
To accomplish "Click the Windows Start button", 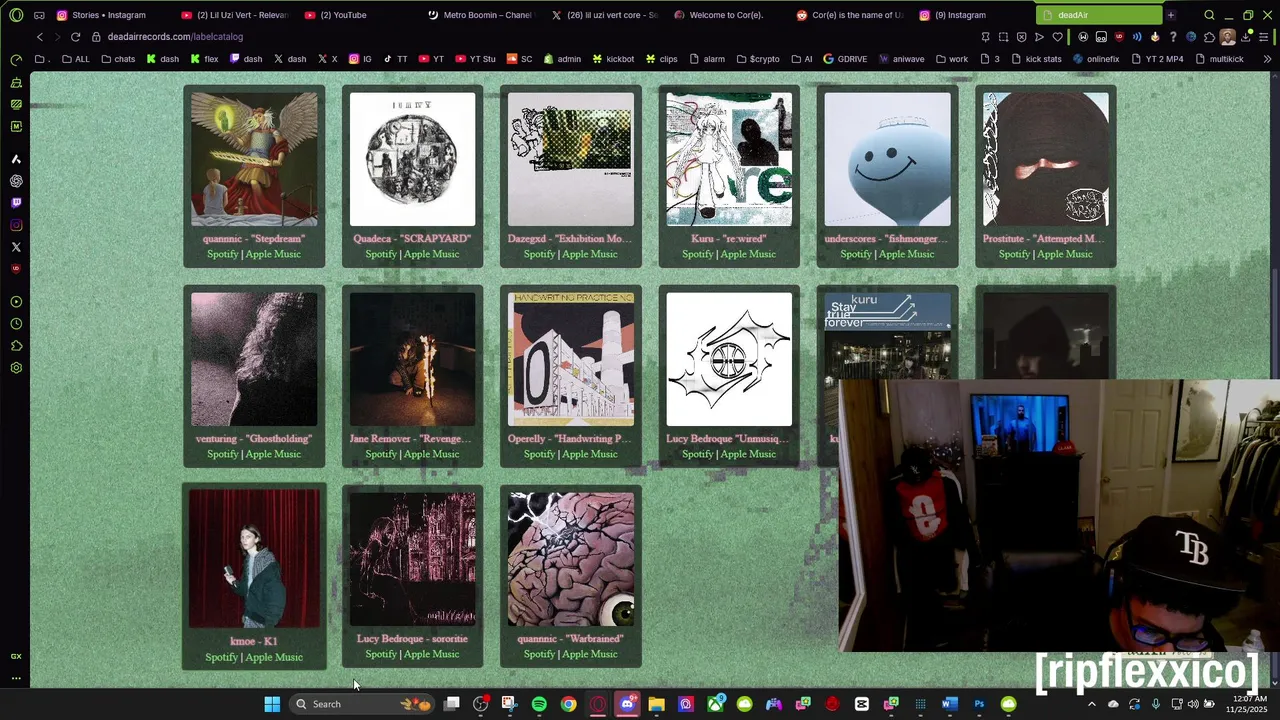I will pos(272,704).
